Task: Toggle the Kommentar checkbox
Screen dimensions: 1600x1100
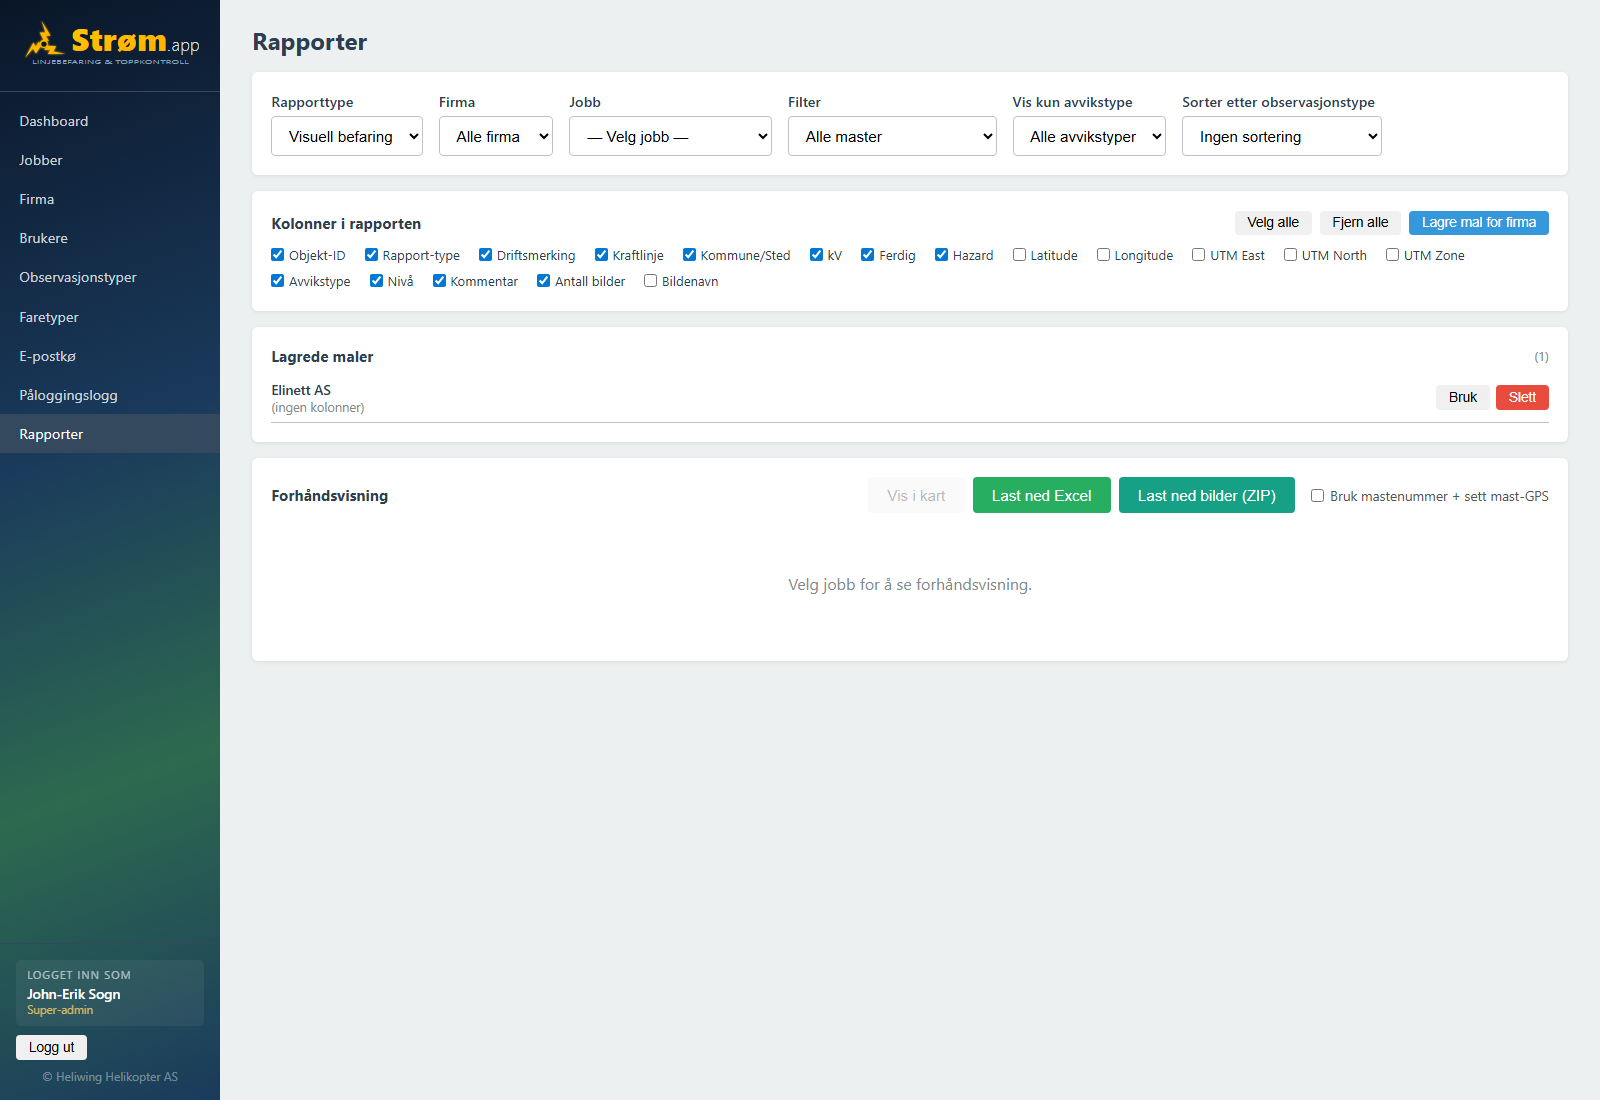Action: tap(439, 281)
